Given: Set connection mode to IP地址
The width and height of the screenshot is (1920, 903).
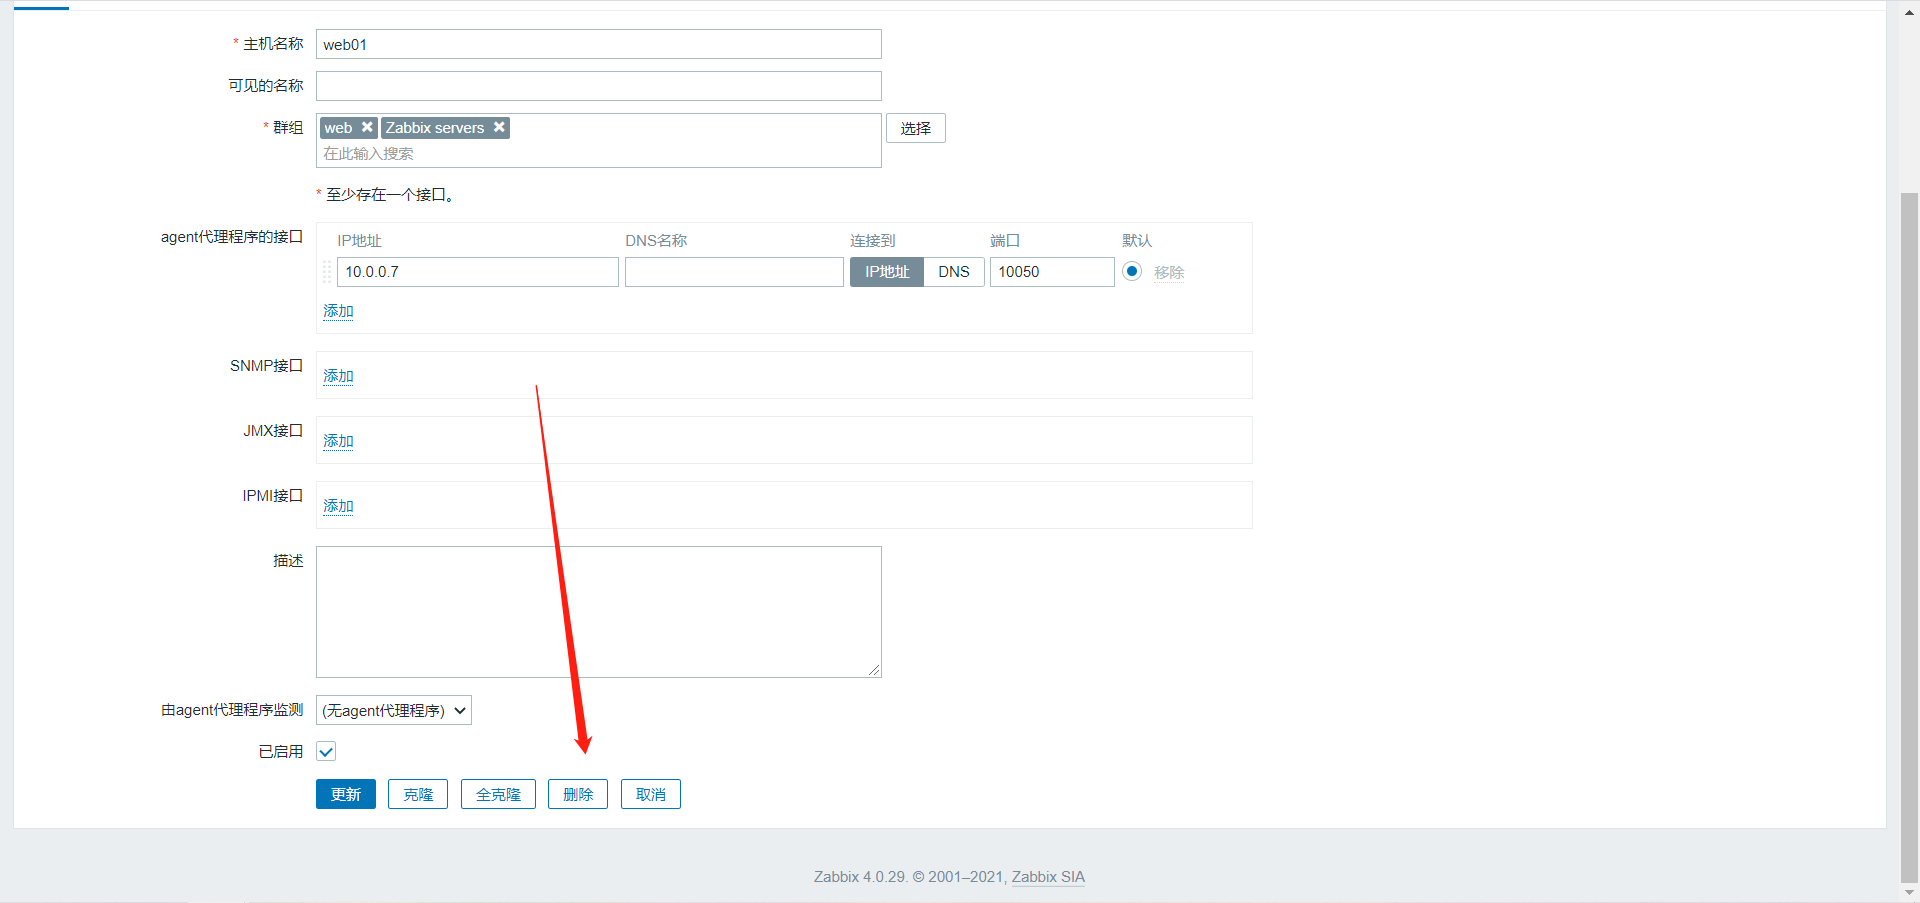Looking at the screenshot, I should click(887, 272).
